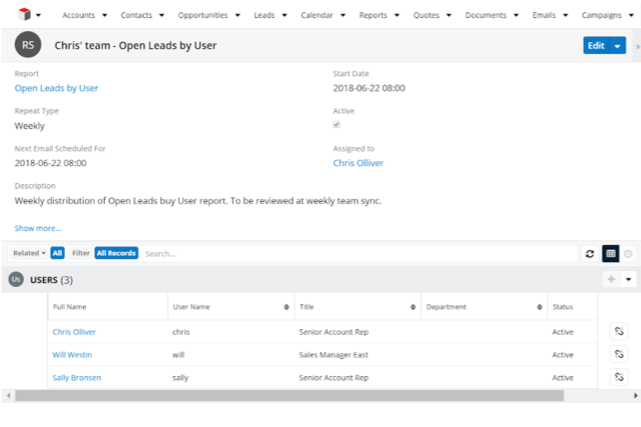Click the SugarCRM cube logo icon

[23, 15]
